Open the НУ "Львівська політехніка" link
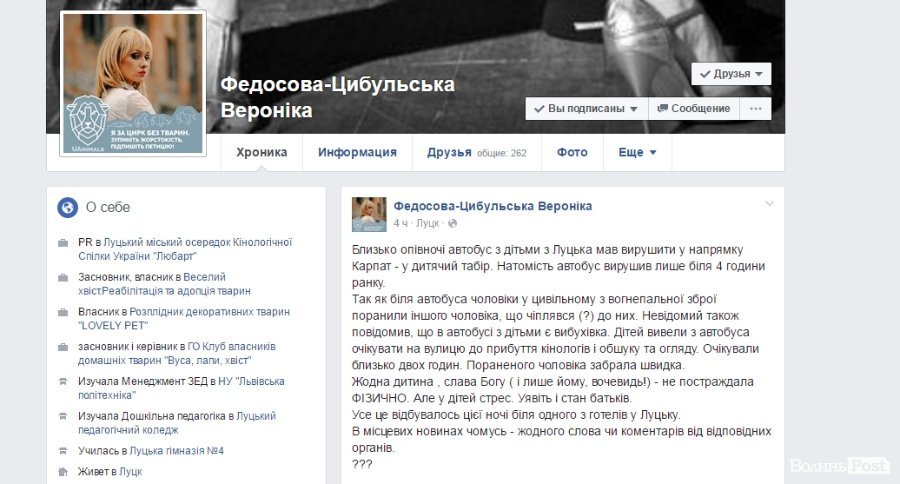This screenshot has height=484, width=900. tap(181, 389)
